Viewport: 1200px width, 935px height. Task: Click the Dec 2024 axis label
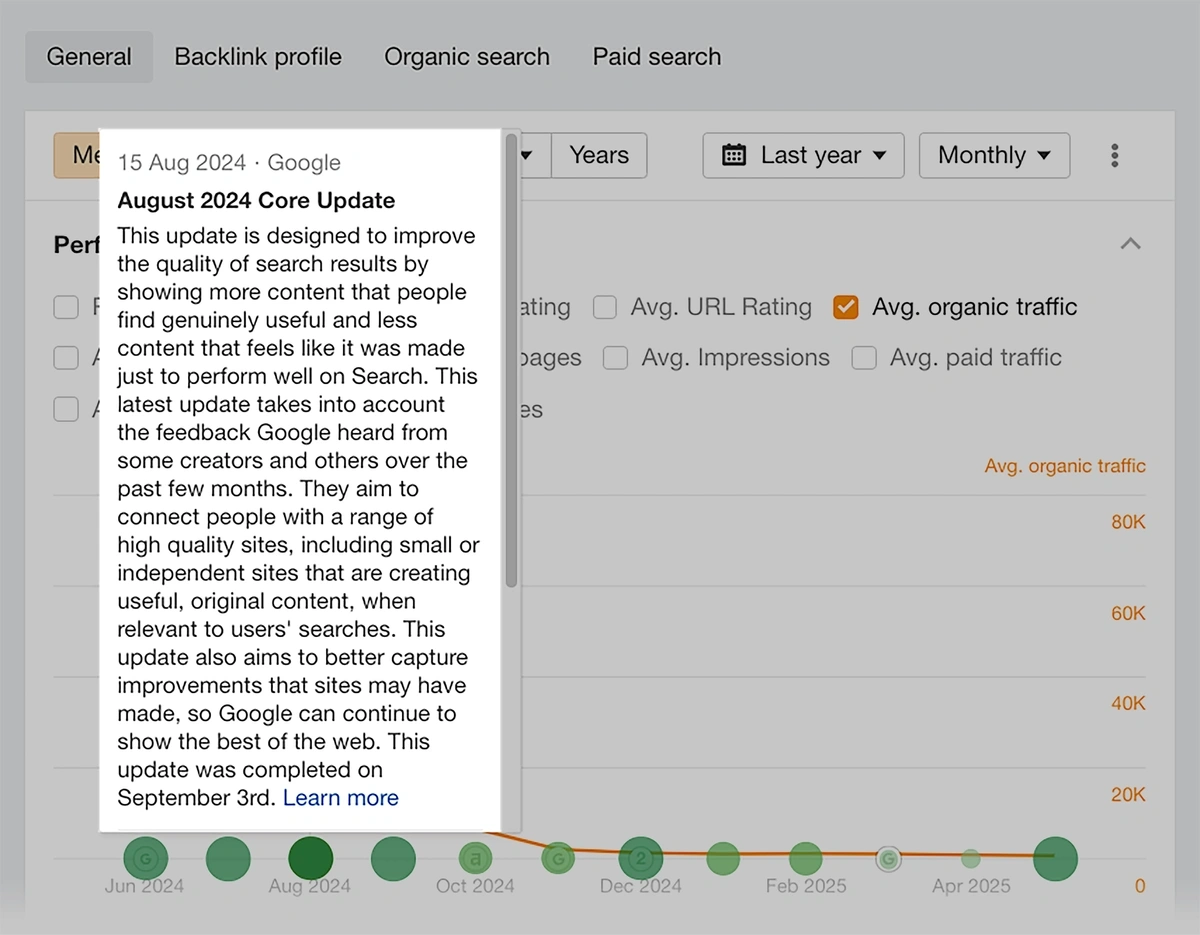pos(641,886)
